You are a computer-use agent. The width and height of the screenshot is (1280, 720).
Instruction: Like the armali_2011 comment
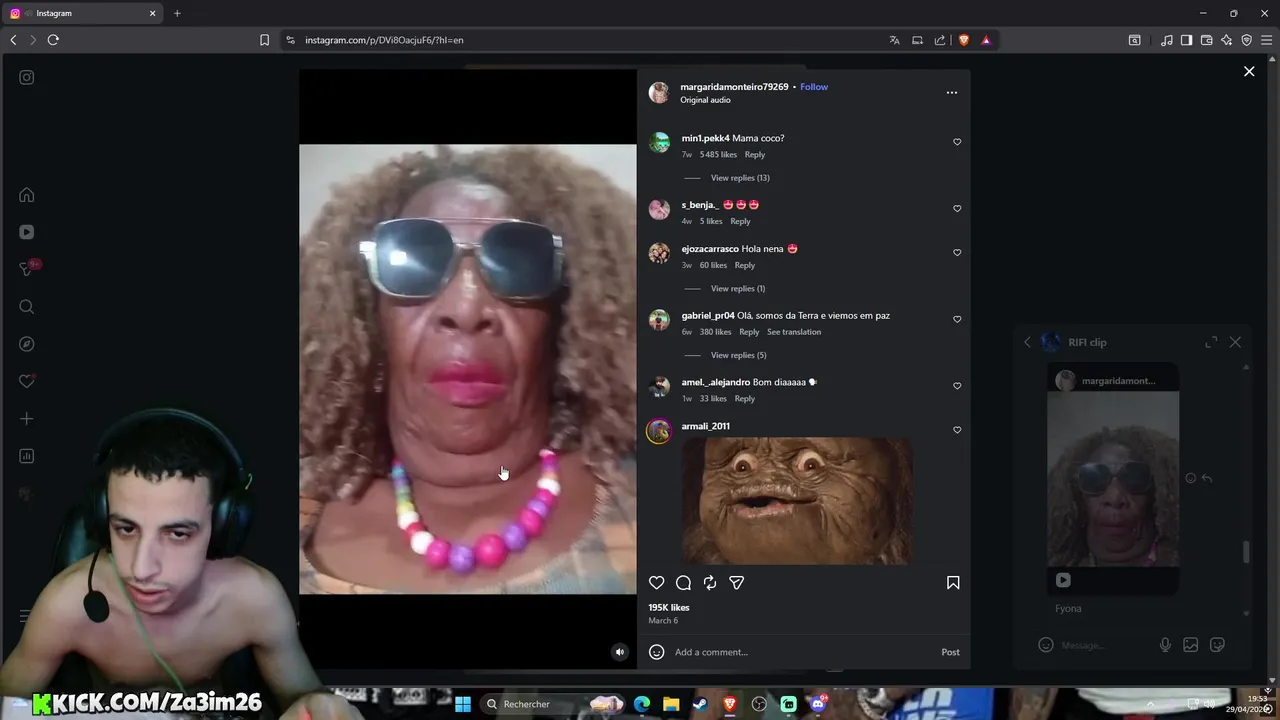pyautogui.click(x=957, y=430)
